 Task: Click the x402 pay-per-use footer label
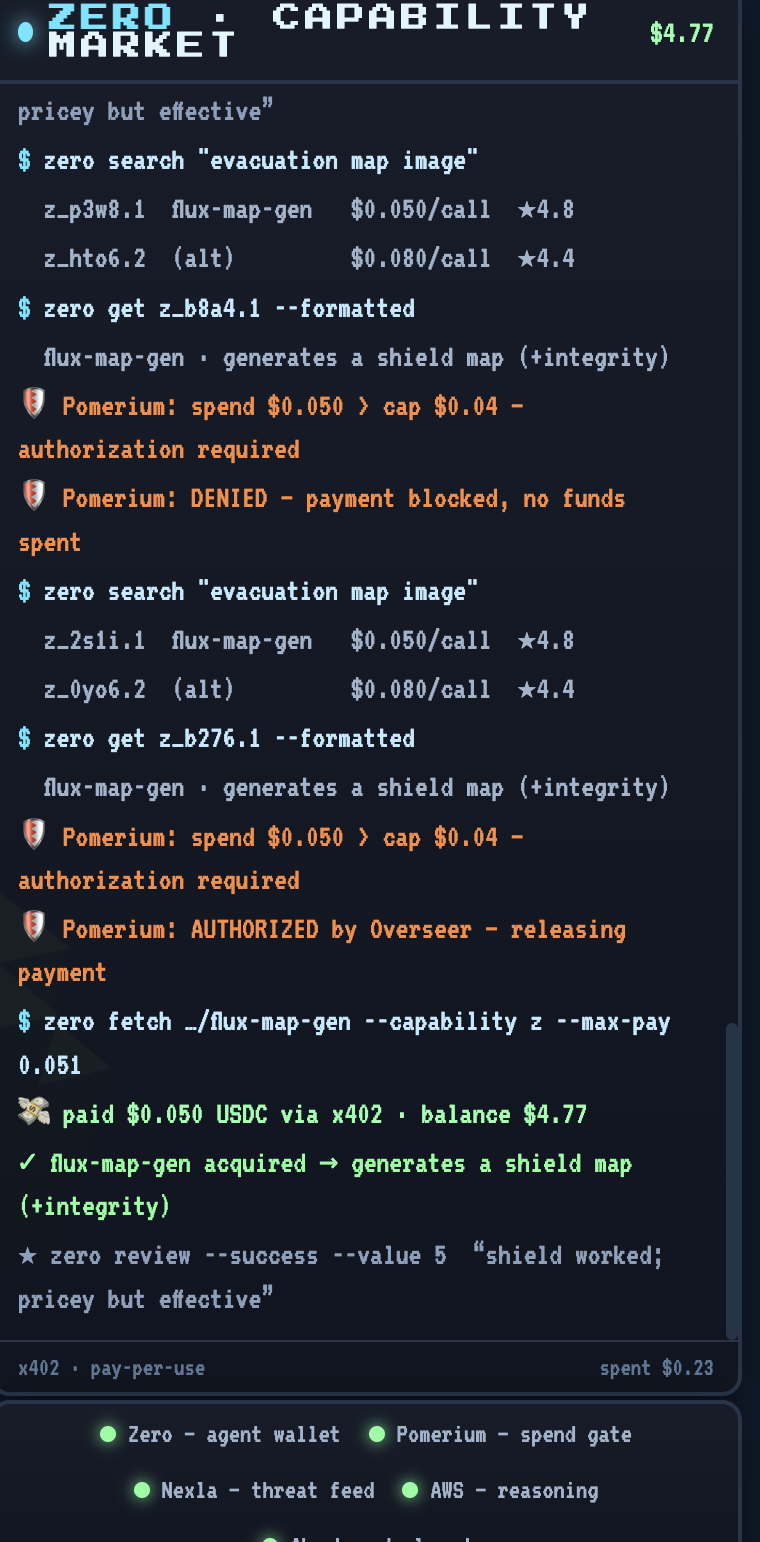(x=111, y=1368)
